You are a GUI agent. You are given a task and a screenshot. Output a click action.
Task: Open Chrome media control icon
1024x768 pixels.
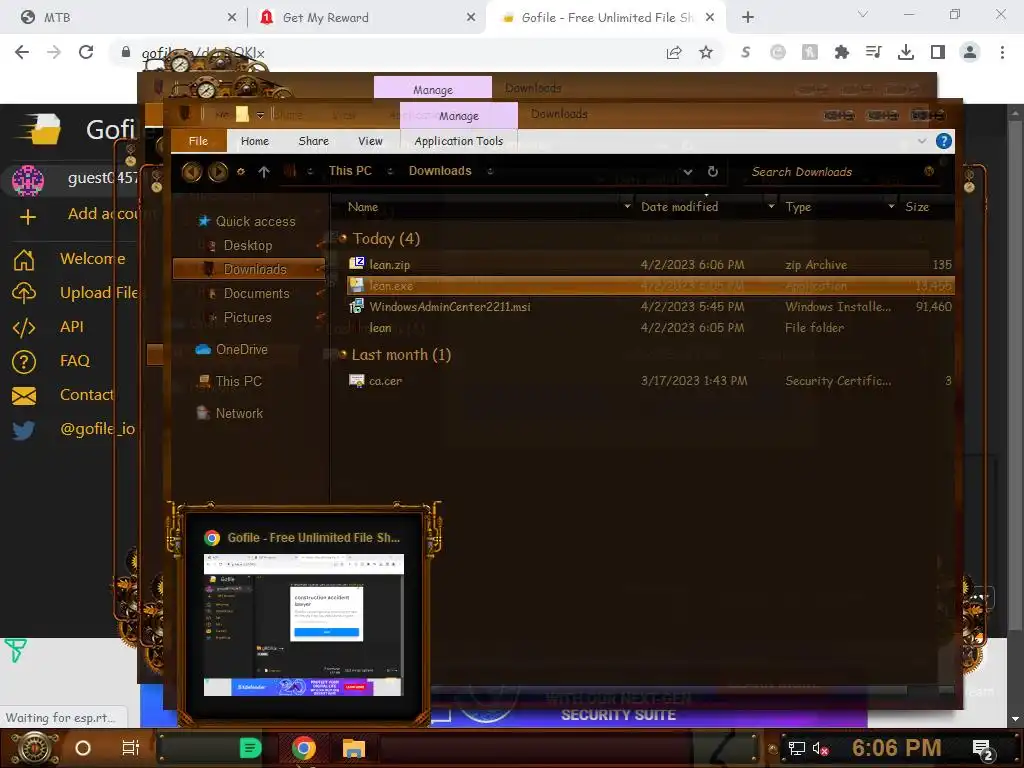[x=873, y=52]
